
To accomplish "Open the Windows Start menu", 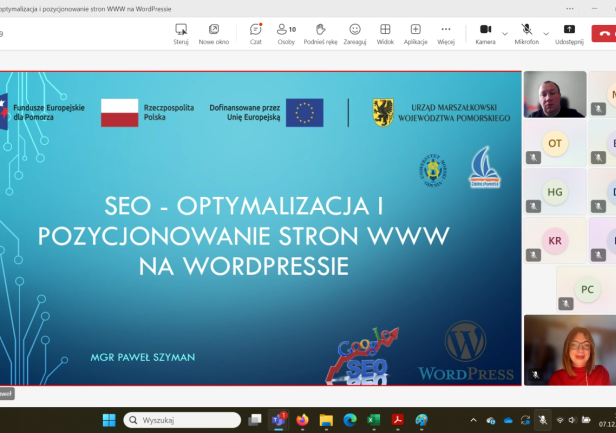I will 109,420.
